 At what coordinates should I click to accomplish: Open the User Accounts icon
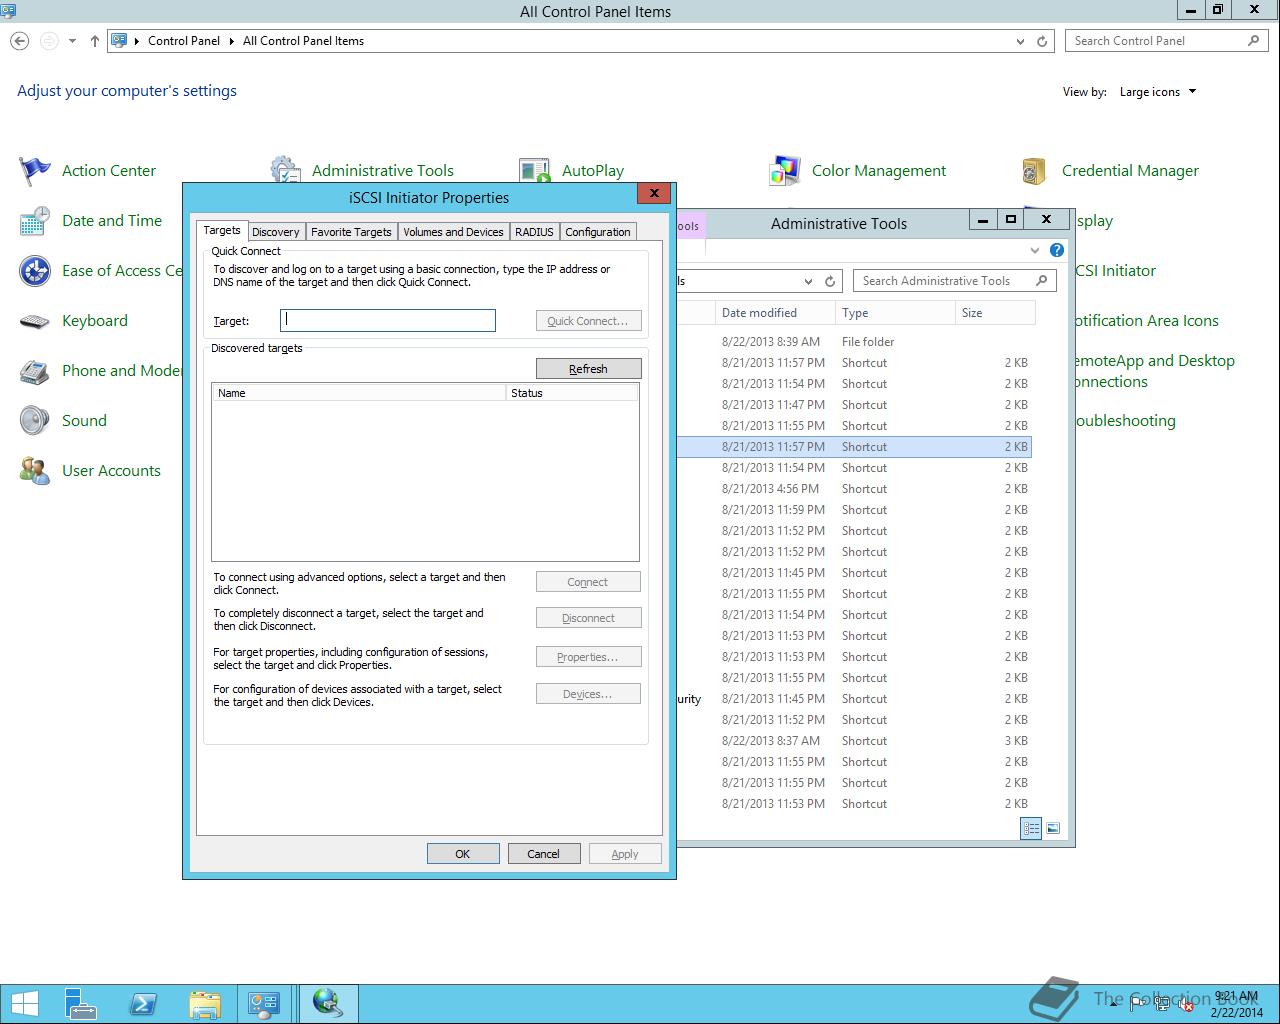[35, 471]
